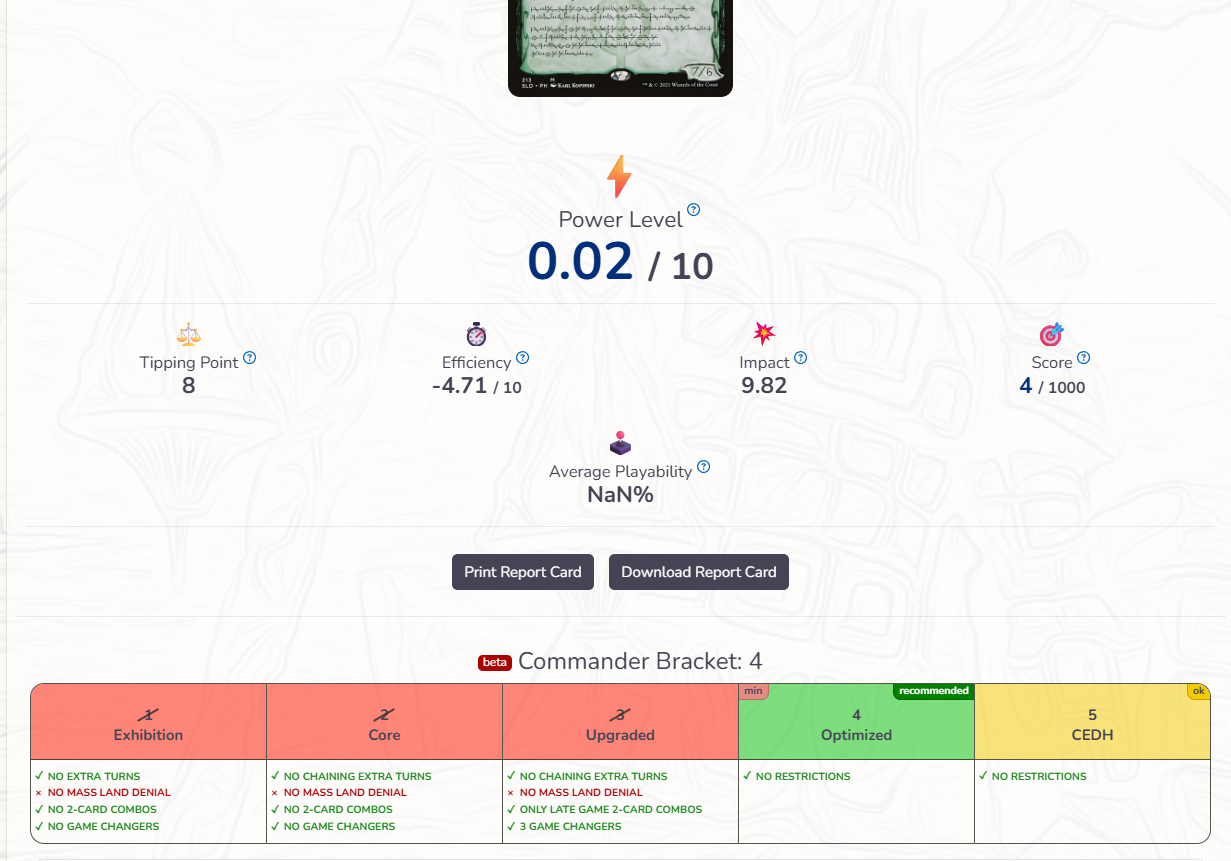Viewport: 1231px width, 861px height.
Task: Select the CEDH bracket 5 cell
Action: click(x=1092, y=724)
